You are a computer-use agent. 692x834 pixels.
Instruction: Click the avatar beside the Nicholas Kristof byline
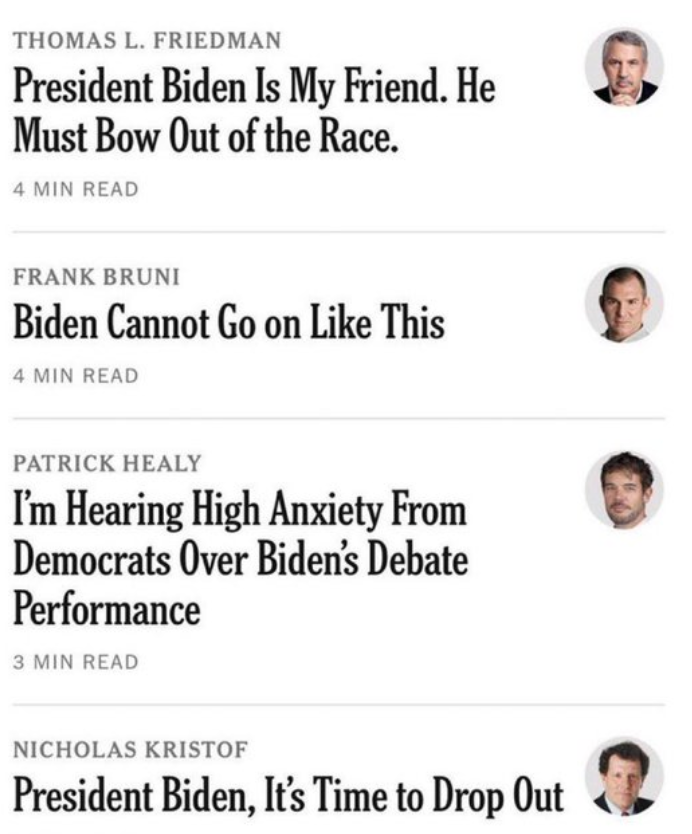click(x=624, y=777)
